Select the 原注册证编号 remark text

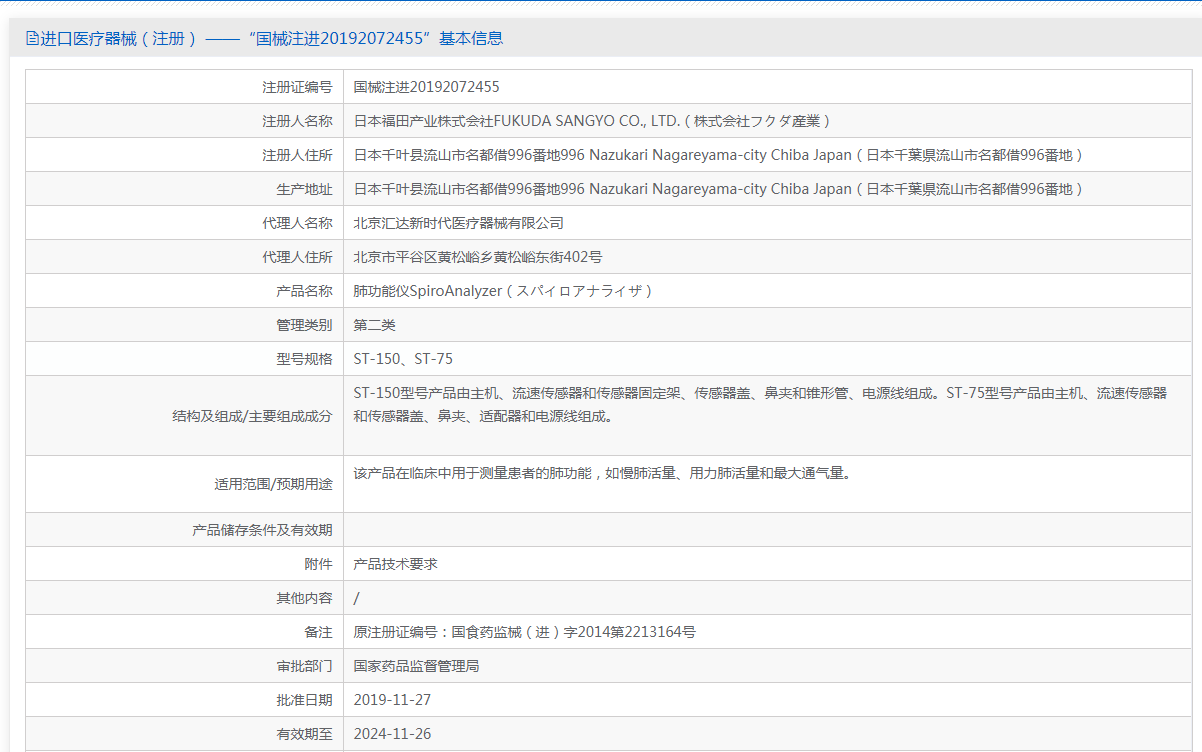[x=525, y=632]
